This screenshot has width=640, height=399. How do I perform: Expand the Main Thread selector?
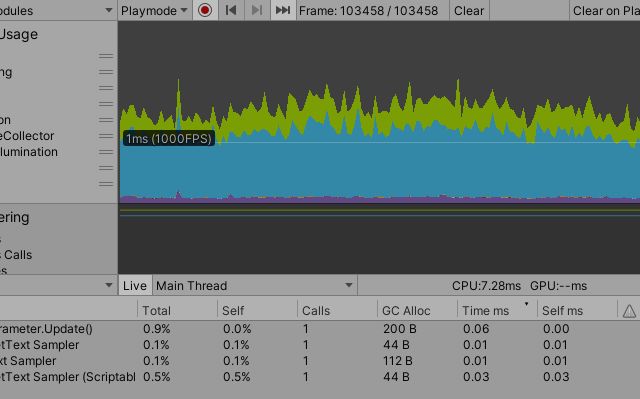click(x=254, y=286)
